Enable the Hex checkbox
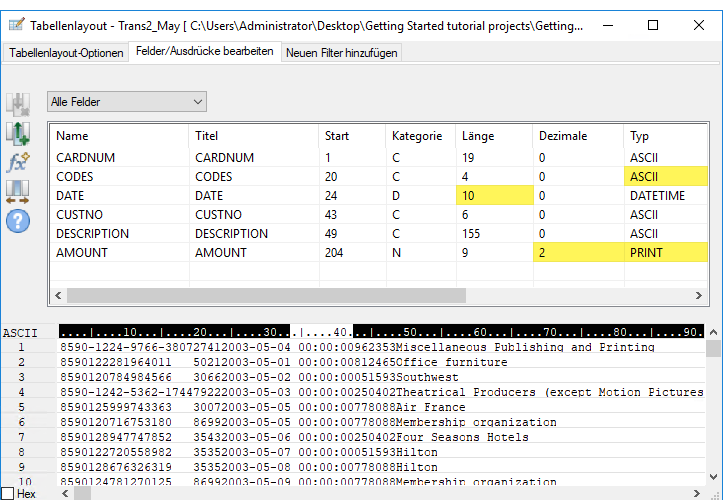 8,493
